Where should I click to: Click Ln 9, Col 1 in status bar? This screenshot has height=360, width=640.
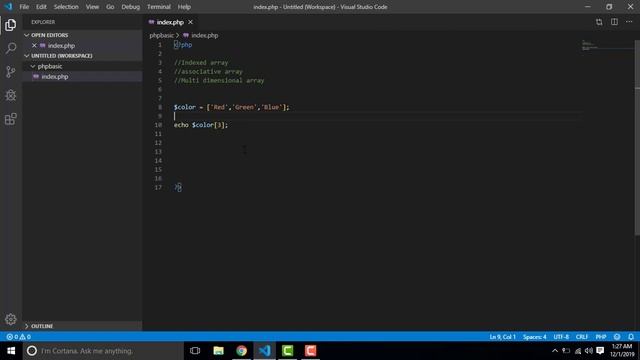[502, 337]
